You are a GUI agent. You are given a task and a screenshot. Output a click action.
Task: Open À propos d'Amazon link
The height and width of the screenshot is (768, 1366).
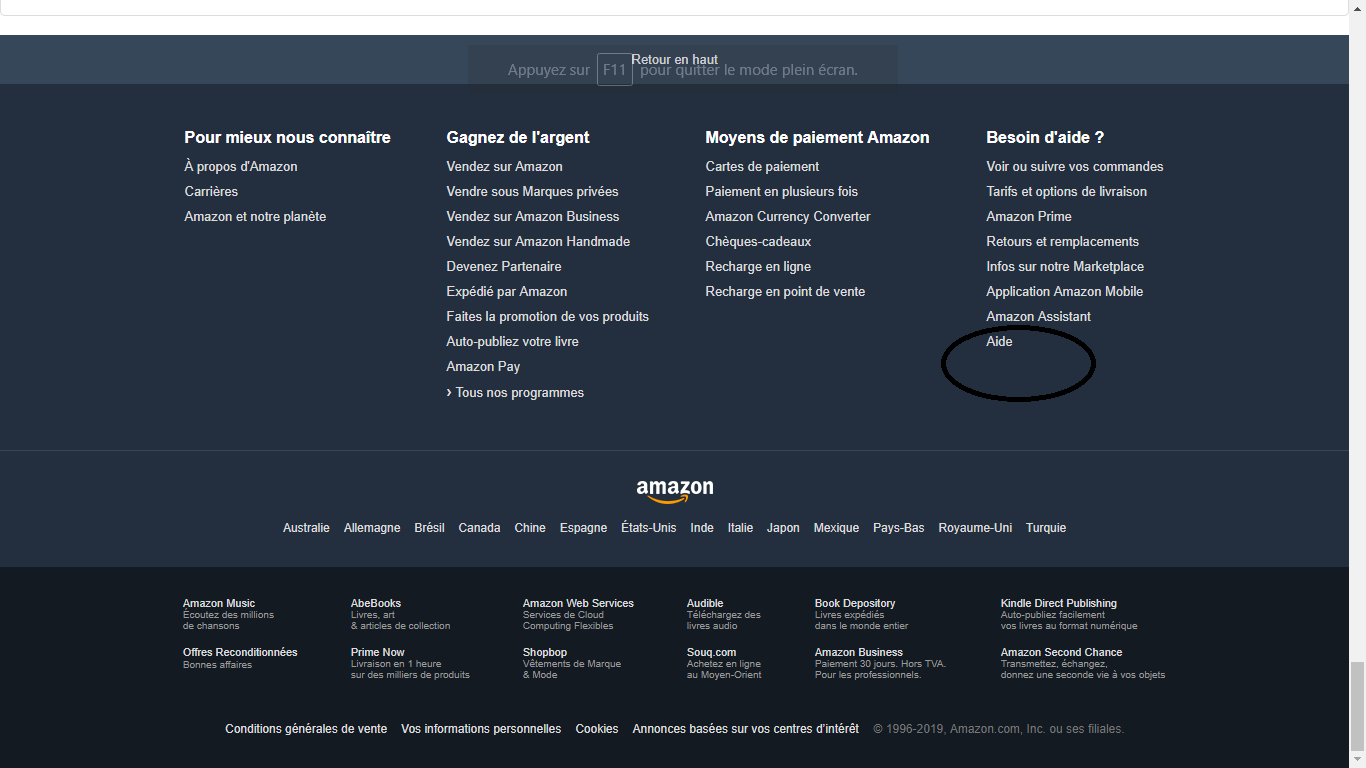241,167
